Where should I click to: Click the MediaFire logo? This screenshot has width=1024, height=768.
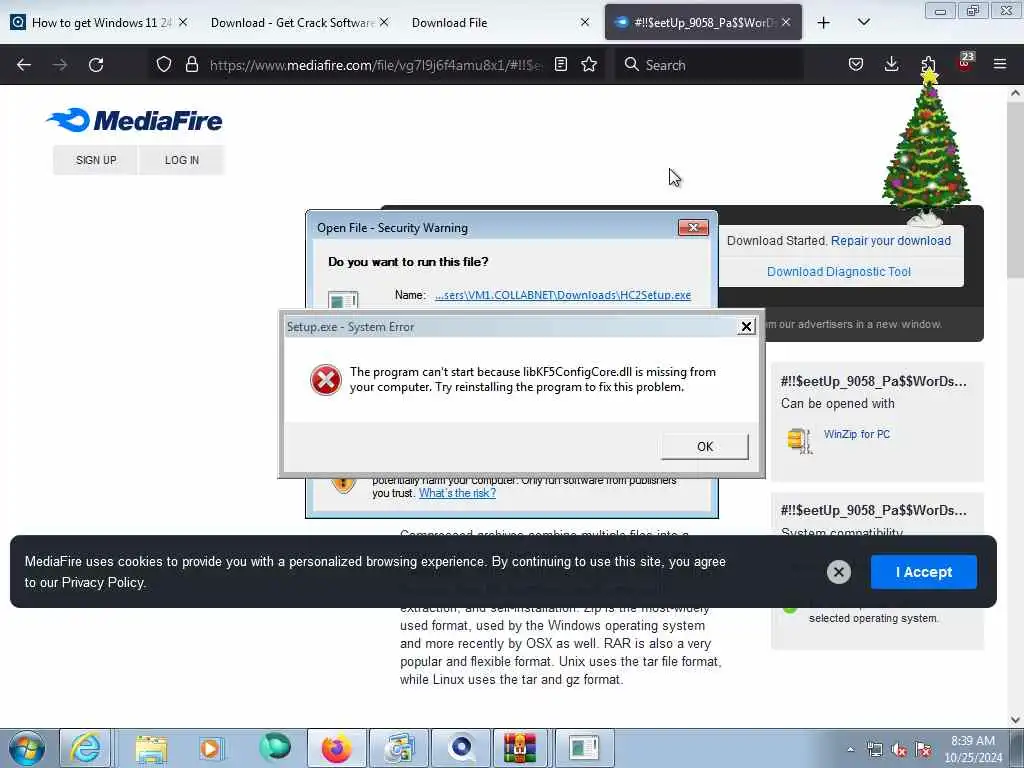coord(135,120)
